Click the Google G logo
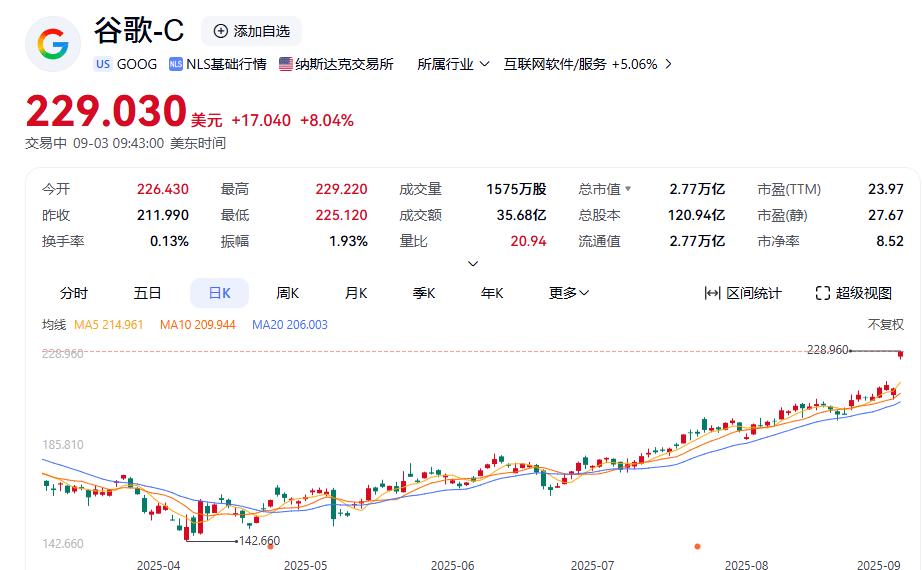922x570 pixels. [52, 45]
